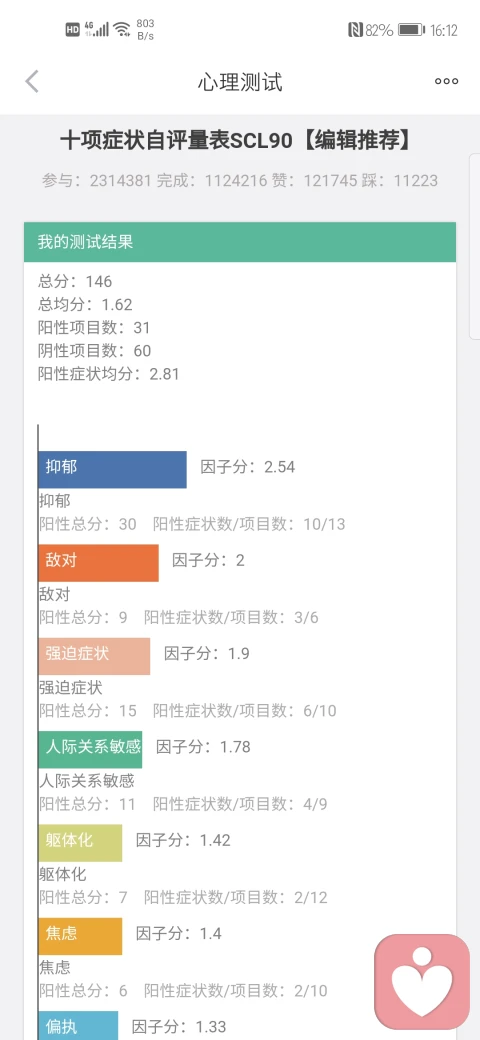Screen dimensions: 480x1040
Task: Tap the HD indicator icon
Action: coord(72,30)
